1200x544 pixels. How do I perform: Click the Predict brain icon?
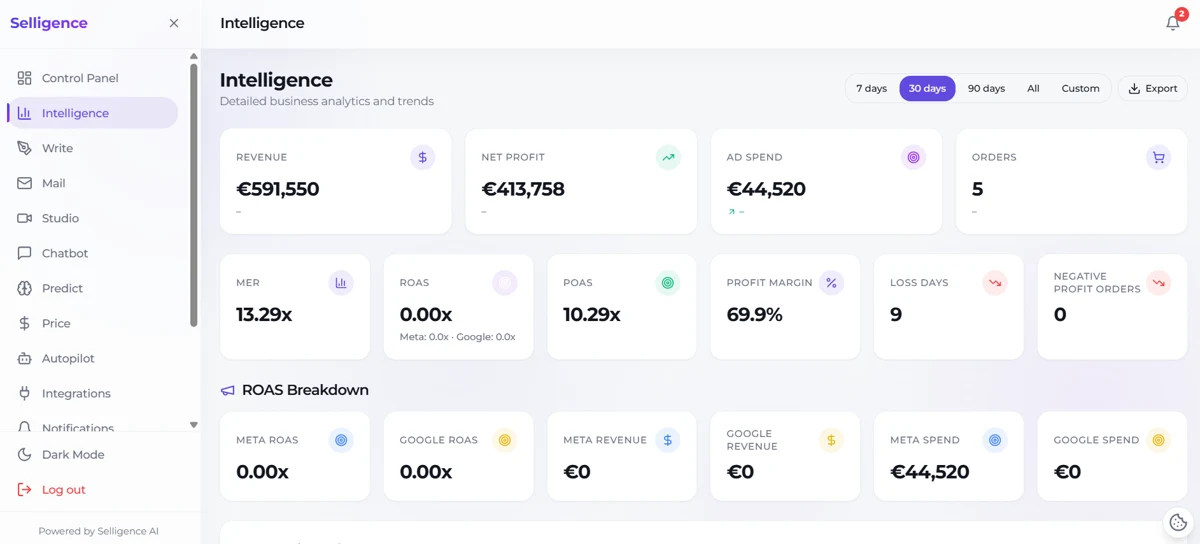click(x=24, y=288)
